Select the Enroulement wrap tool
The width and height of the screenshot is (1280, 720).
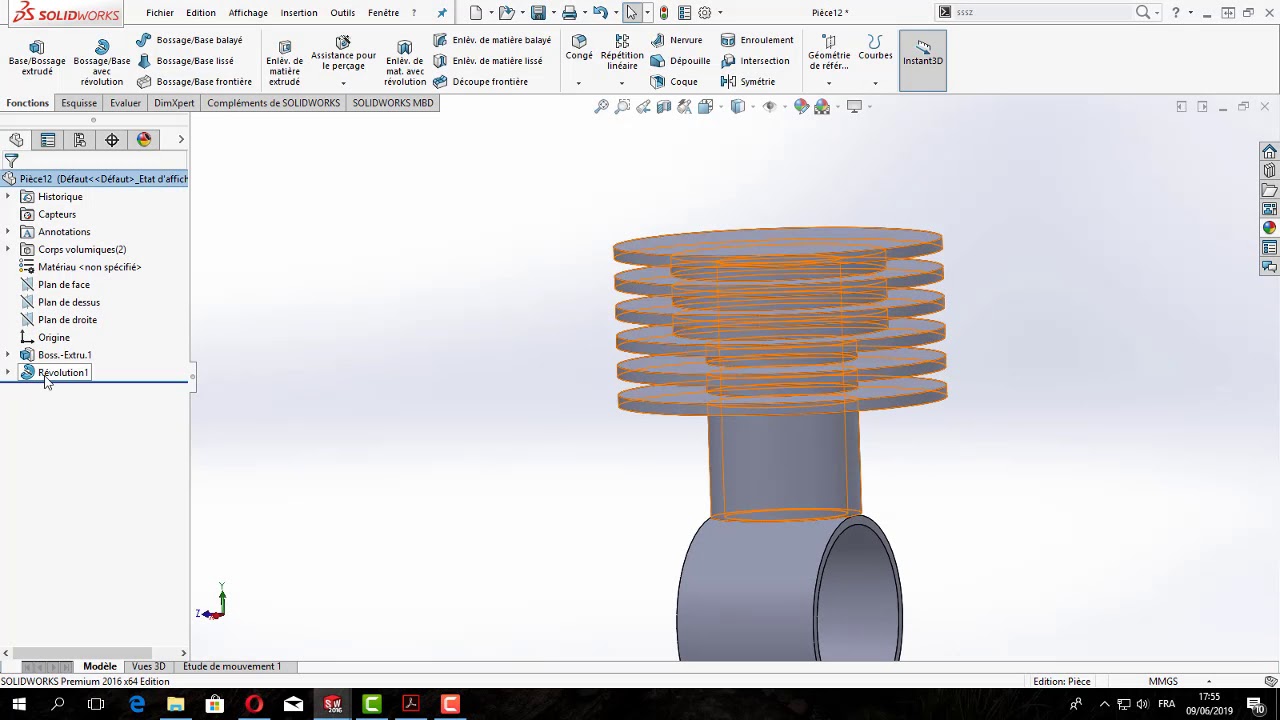click(x=757, y=40)
